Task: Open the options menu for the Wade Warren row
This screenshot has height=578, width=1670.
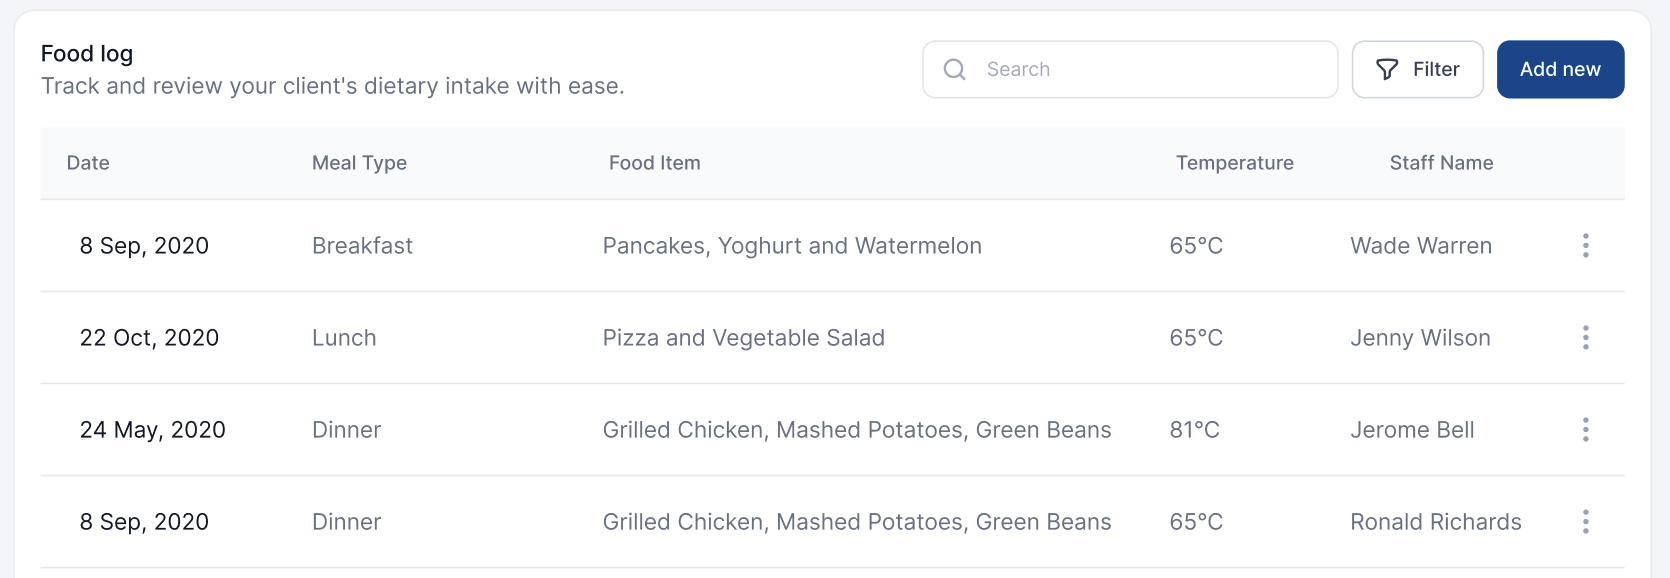Action: click(1585, 246)
